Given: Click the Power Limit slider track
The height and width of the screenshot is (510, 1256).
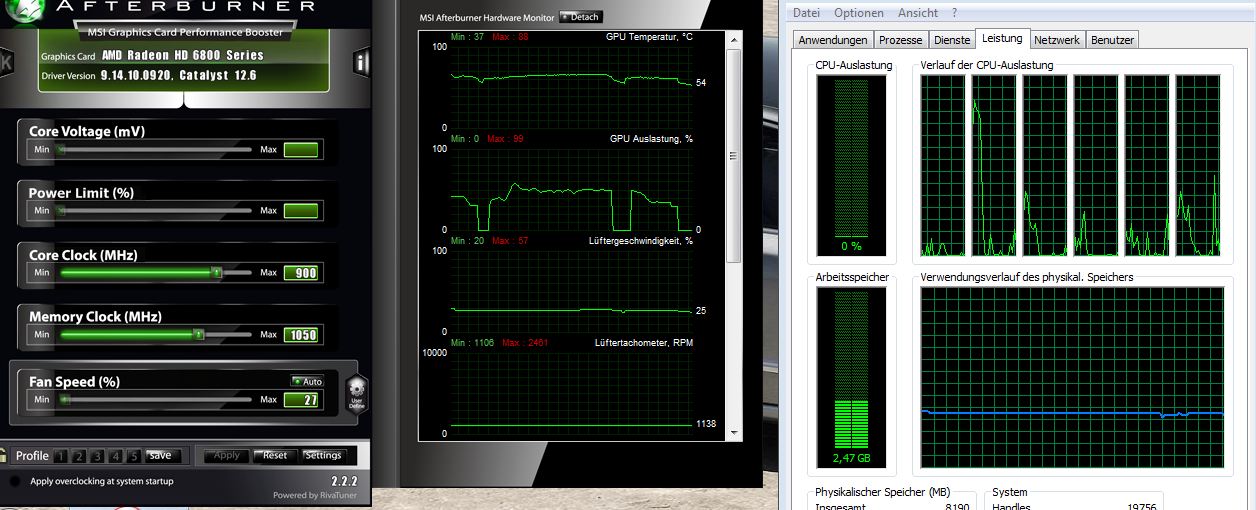Looking at the screenshot, I should pos(154,211).
